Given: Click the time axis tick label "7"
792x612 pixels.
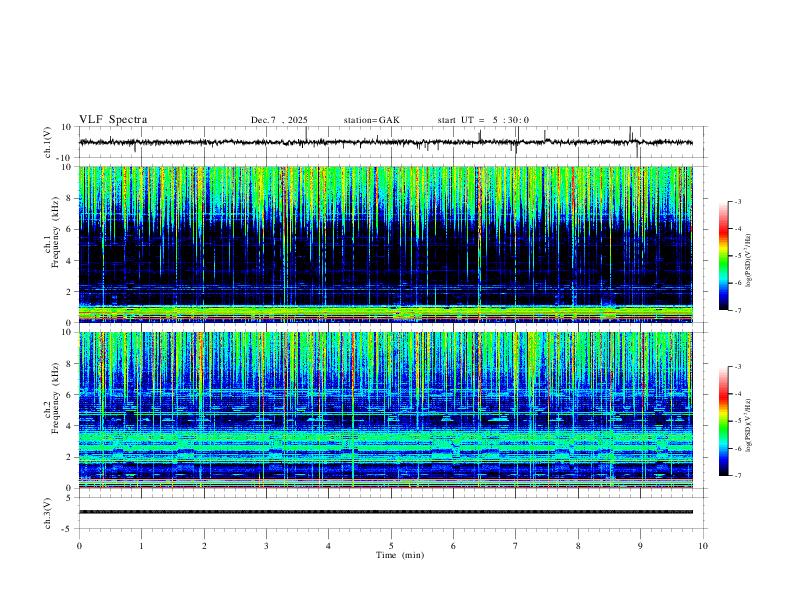Looking at the screenshot, I should (516, 546).
